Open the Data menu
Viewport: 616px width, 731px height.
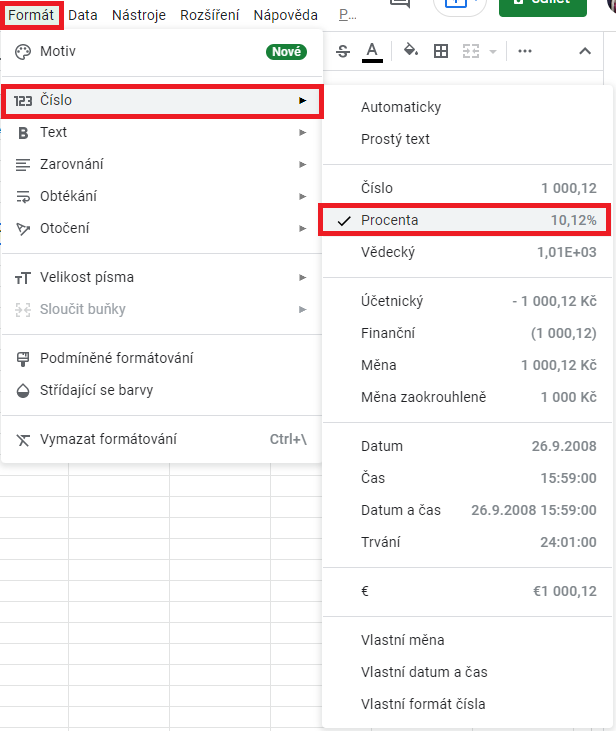point(83,15)
